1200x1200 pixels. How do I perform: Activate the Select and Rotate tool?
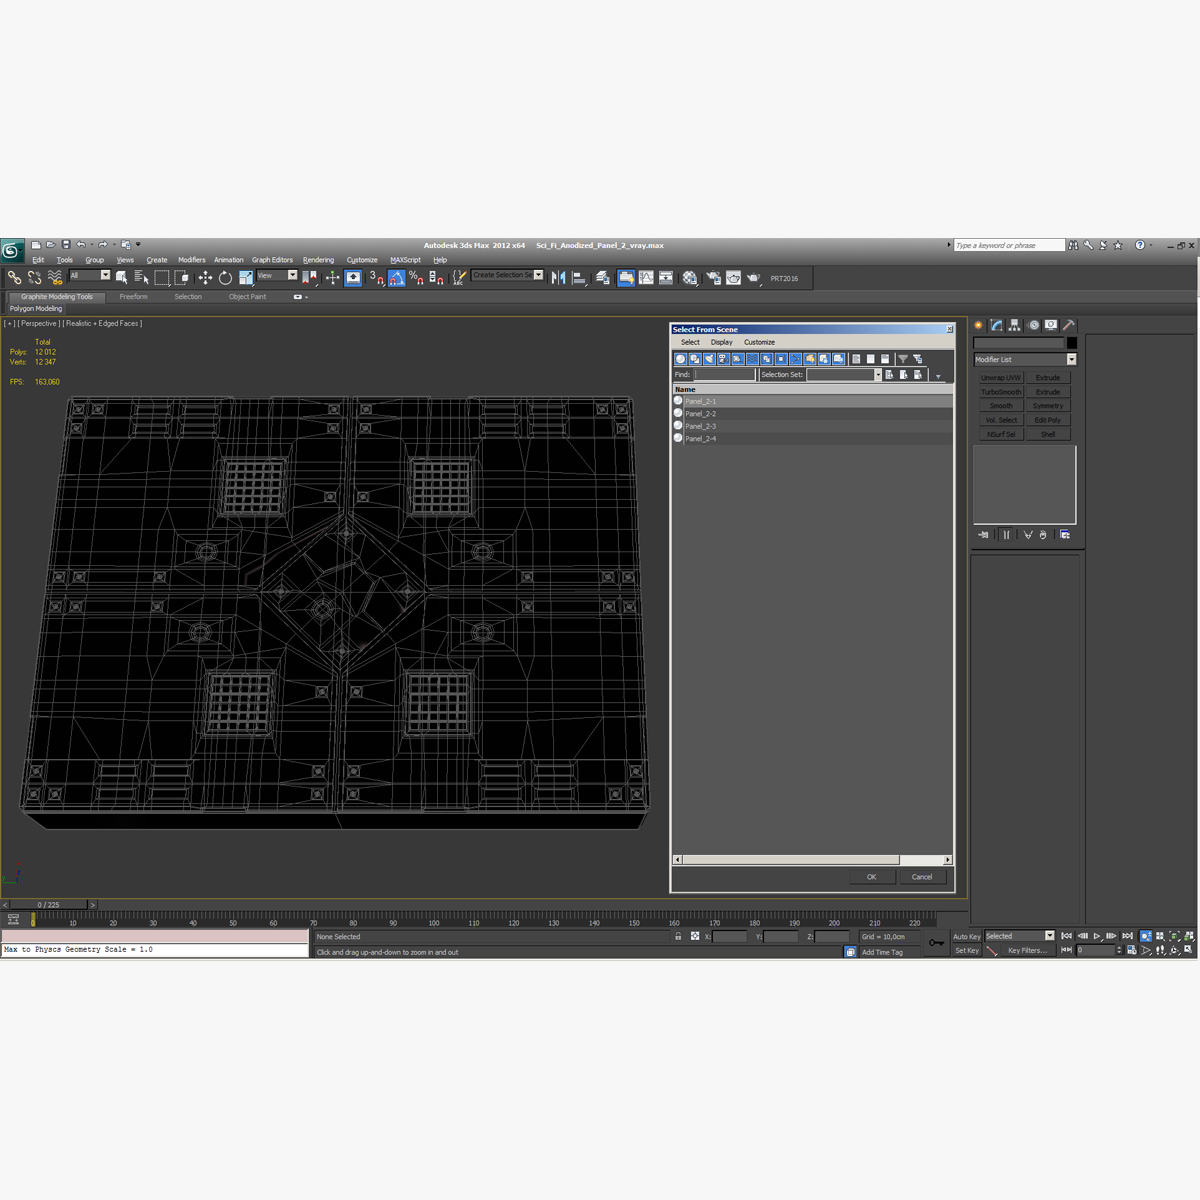point(225,278)
